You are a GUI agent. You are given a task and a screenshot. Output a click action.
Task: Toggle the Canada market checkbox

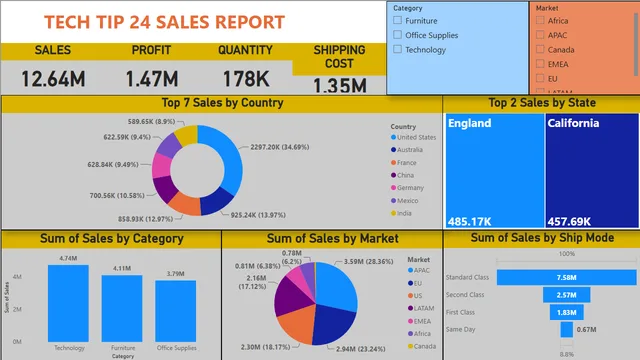coord(540,49)
